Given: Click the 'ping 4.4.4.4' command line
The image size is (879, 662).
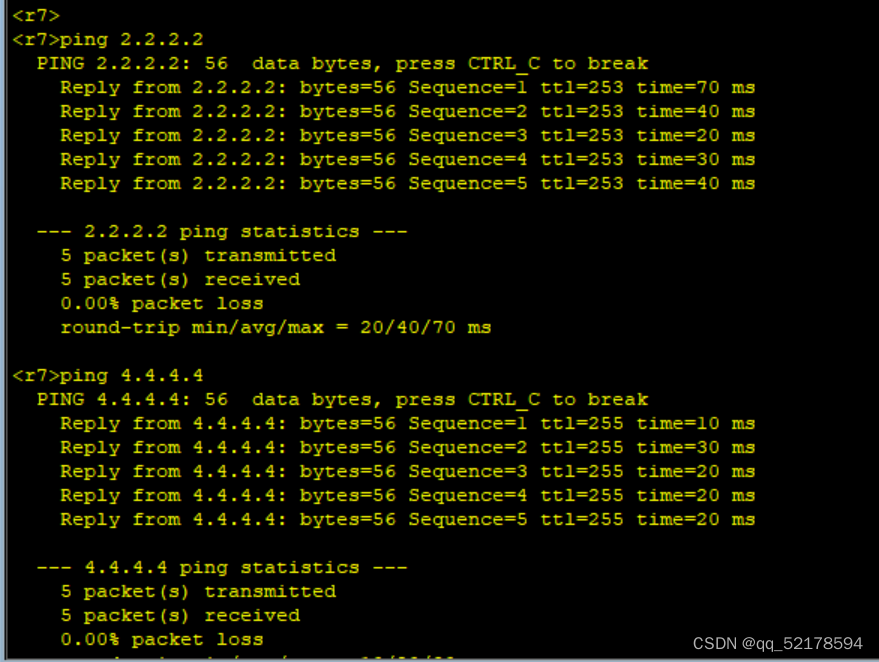Looking at the screenshot, I should (x=108, y=376).
